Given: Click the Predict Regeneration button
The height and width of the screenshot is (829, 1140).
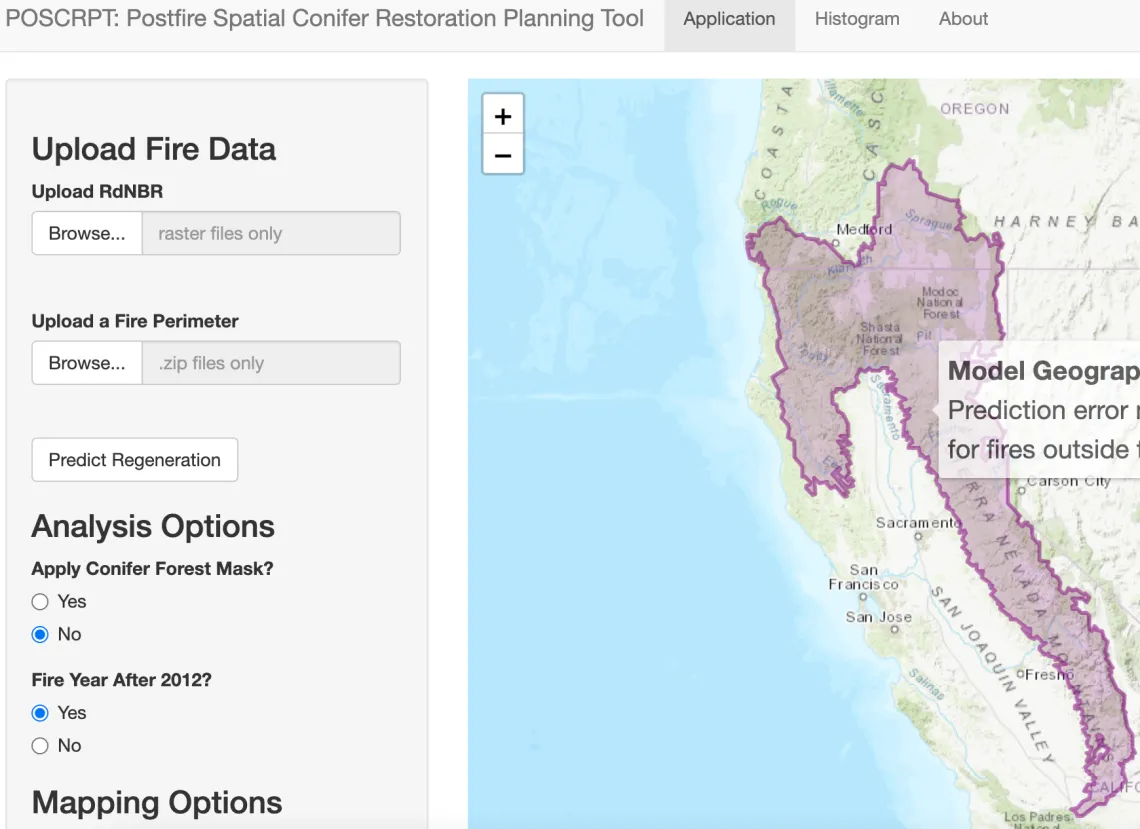Looking at the screenshot, I should [135, 460].
